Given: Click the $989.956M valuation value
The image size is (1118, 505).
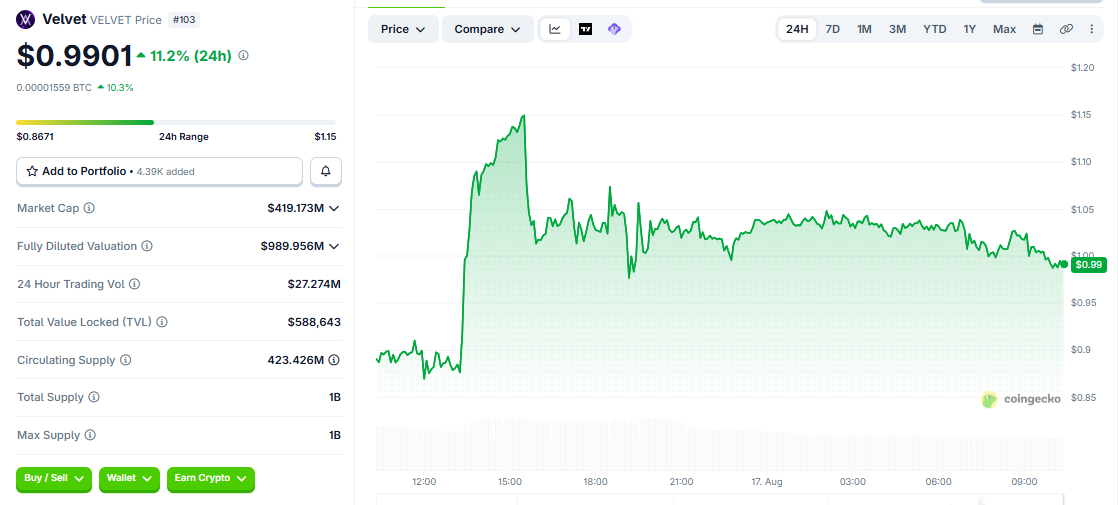Looking at the screenshot, I should click(292, 246).
